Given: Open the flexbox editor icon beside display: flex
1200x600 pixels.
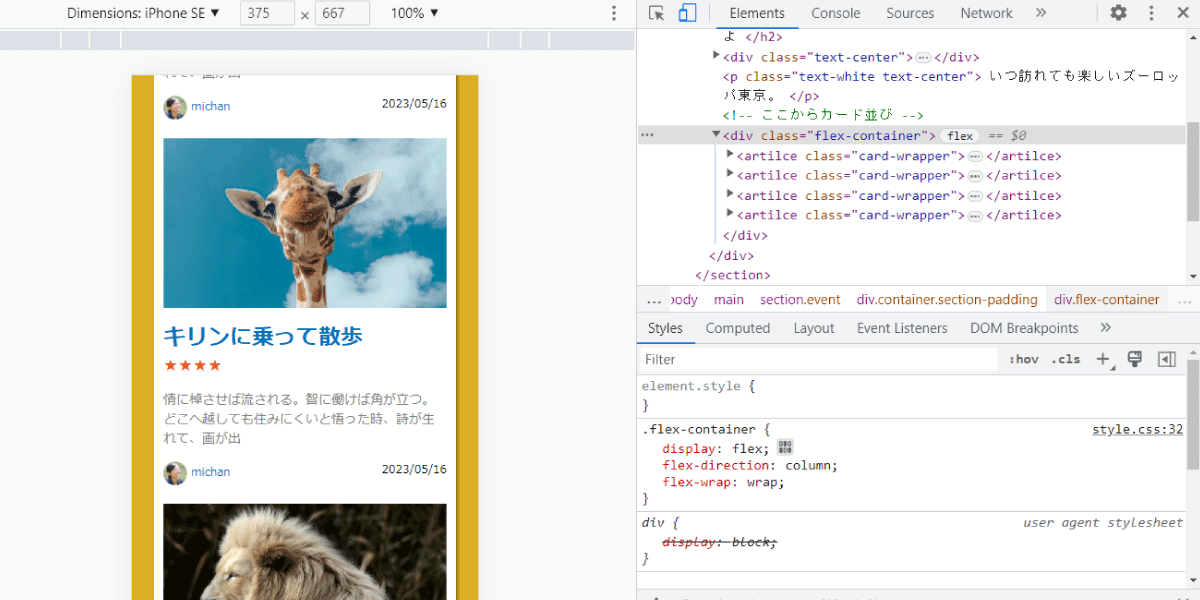Looking at the screenshot, I should (785, 448).
